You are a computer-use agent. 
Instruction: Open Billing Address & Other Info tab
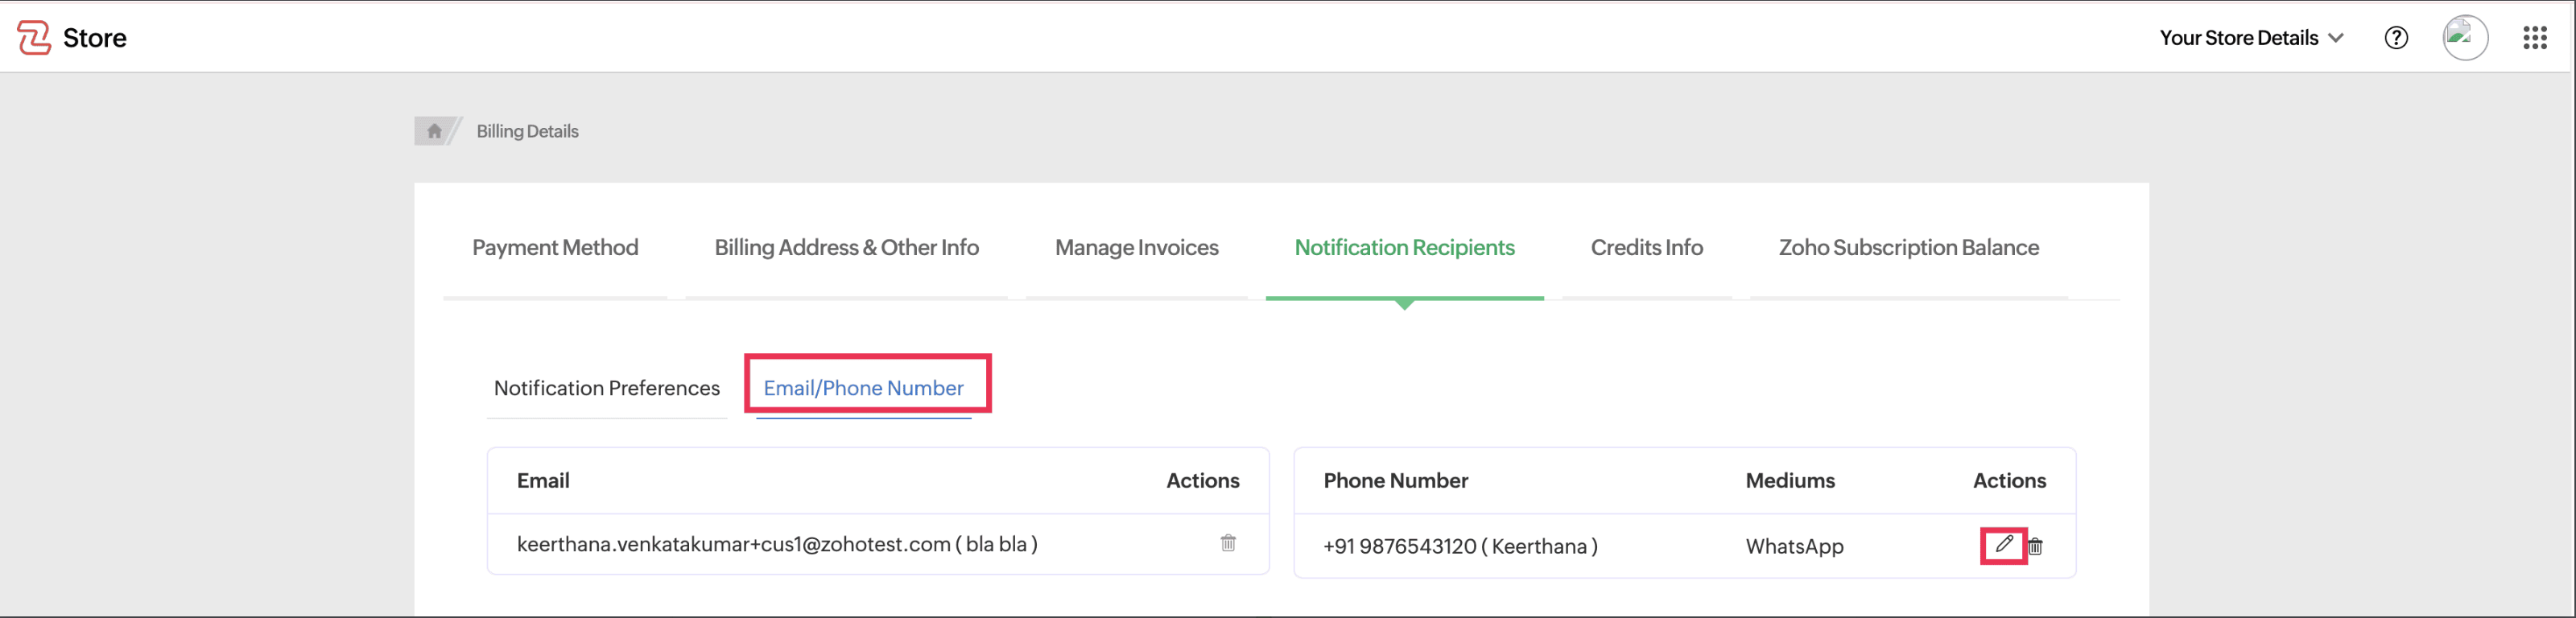point(846,248)
